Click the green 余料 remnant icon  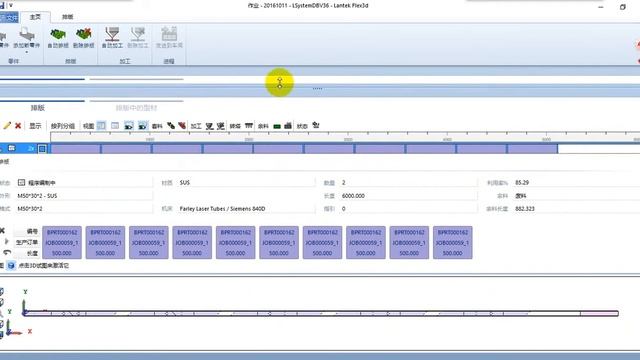tap(277, 126)
